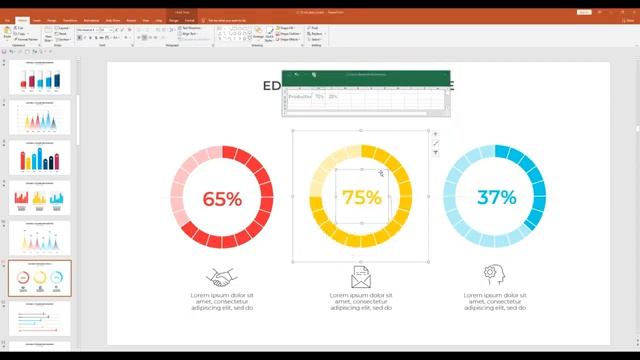The image size is (640, 360).
Task: Select the 25% cell in the data sheet
Action: pyautogui.click(x=333, y=97)
